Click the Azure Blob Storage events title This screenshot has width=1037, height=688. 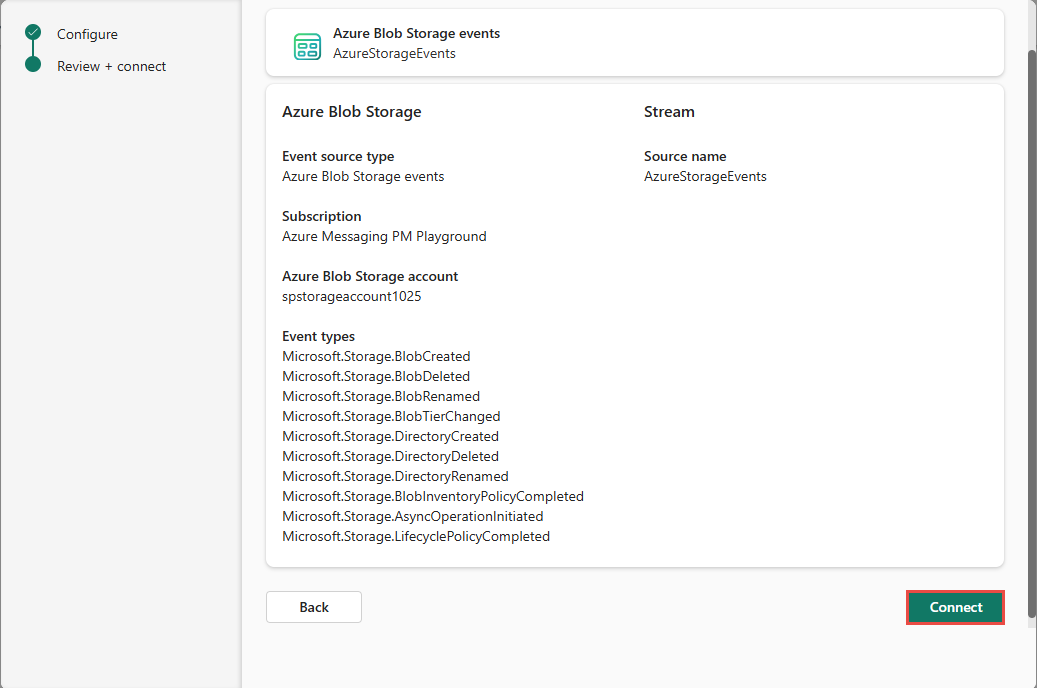coord(416,33)
